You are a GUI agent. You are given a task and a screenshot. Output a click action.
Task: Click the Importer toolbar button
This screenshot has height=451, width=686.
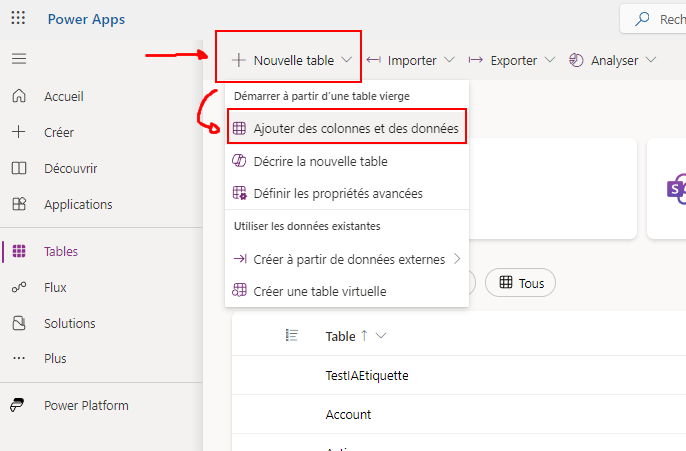click(410, 60)
